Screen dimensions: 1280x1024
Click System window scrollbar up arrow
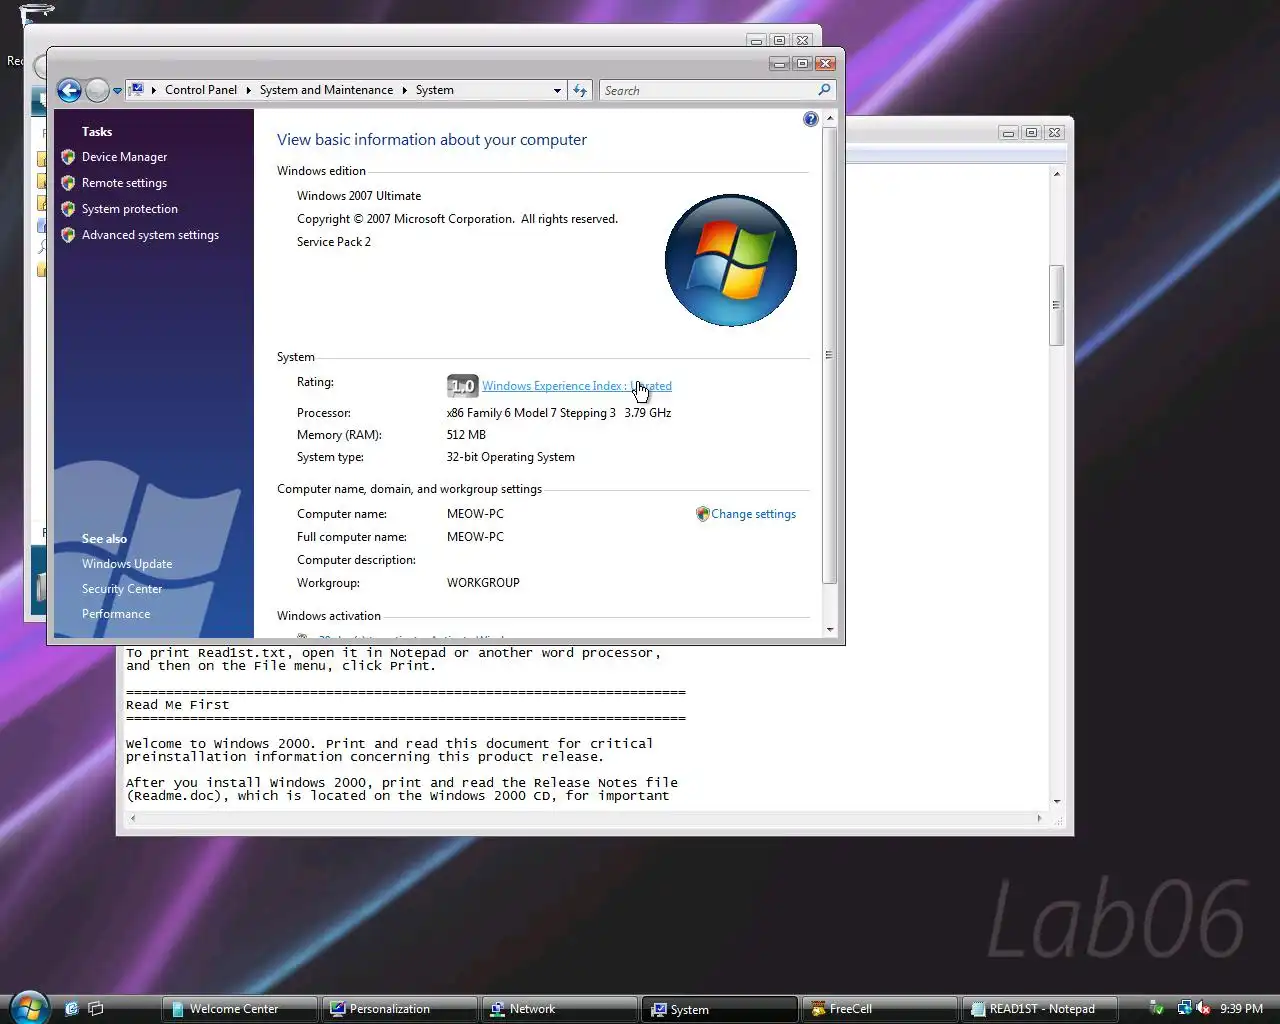coord(830,118)
